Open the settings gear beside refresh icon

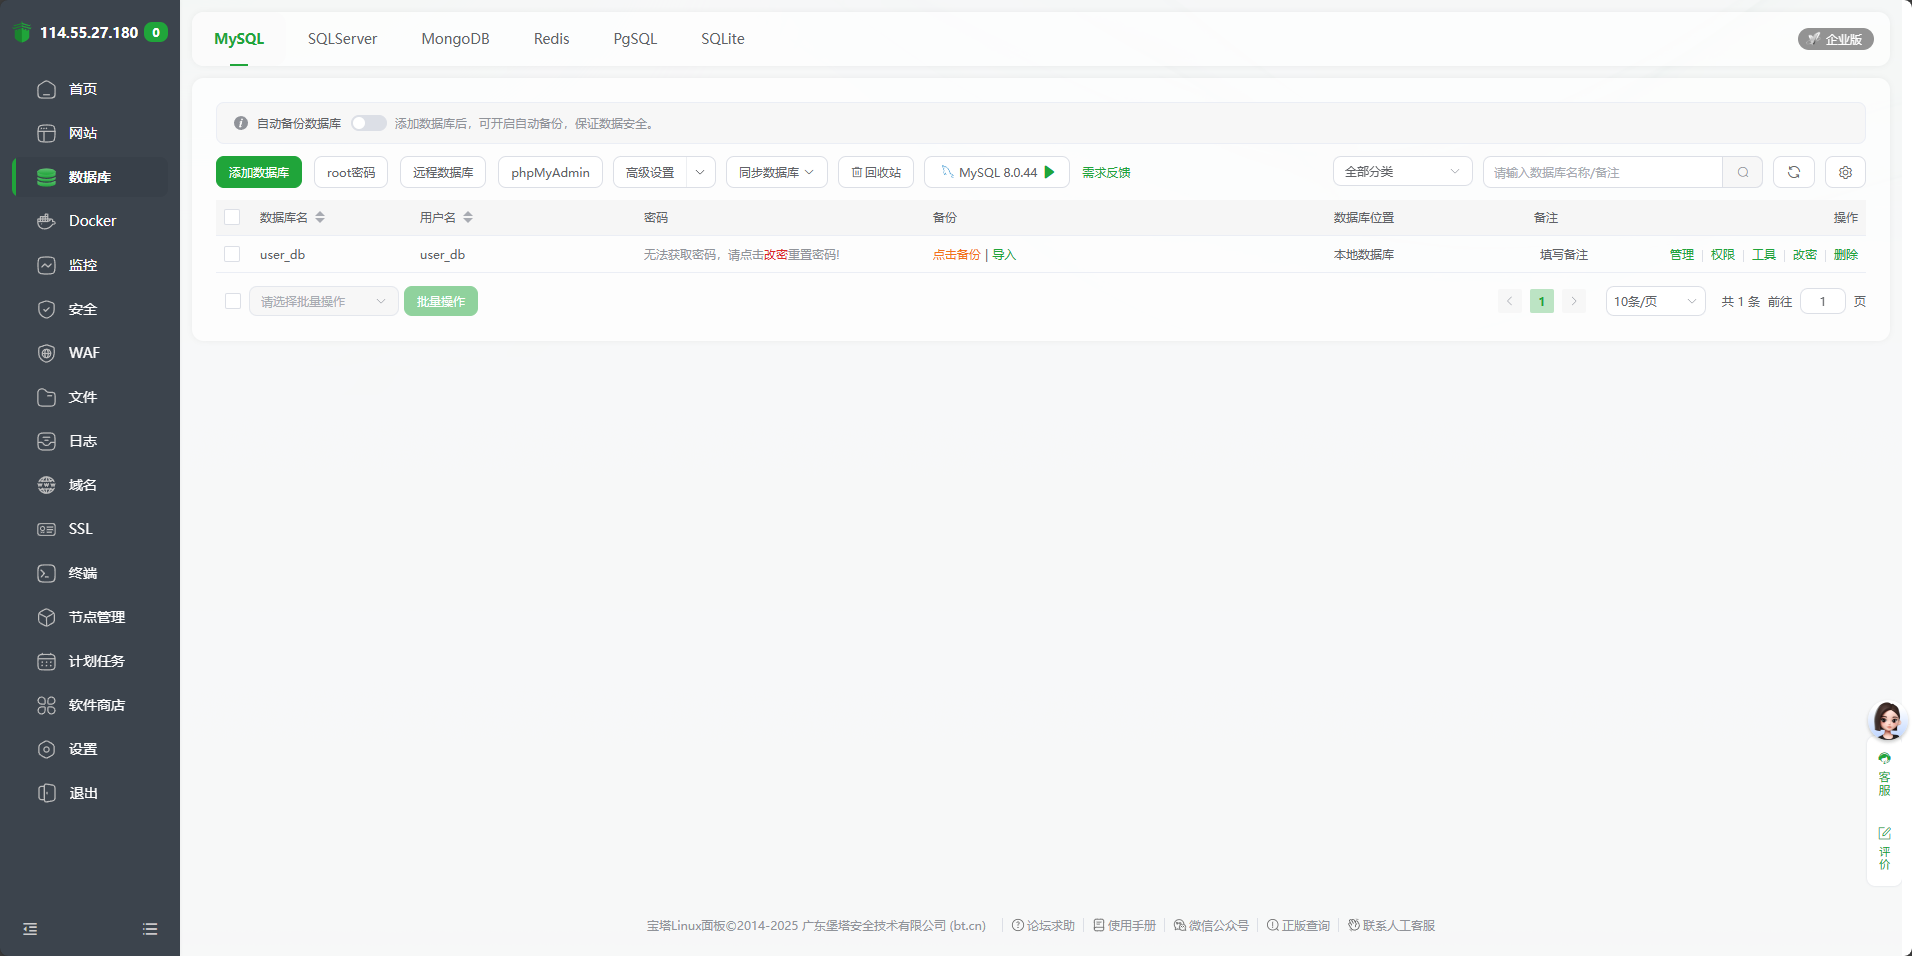pyautogui.click(x=1845, y=171)
